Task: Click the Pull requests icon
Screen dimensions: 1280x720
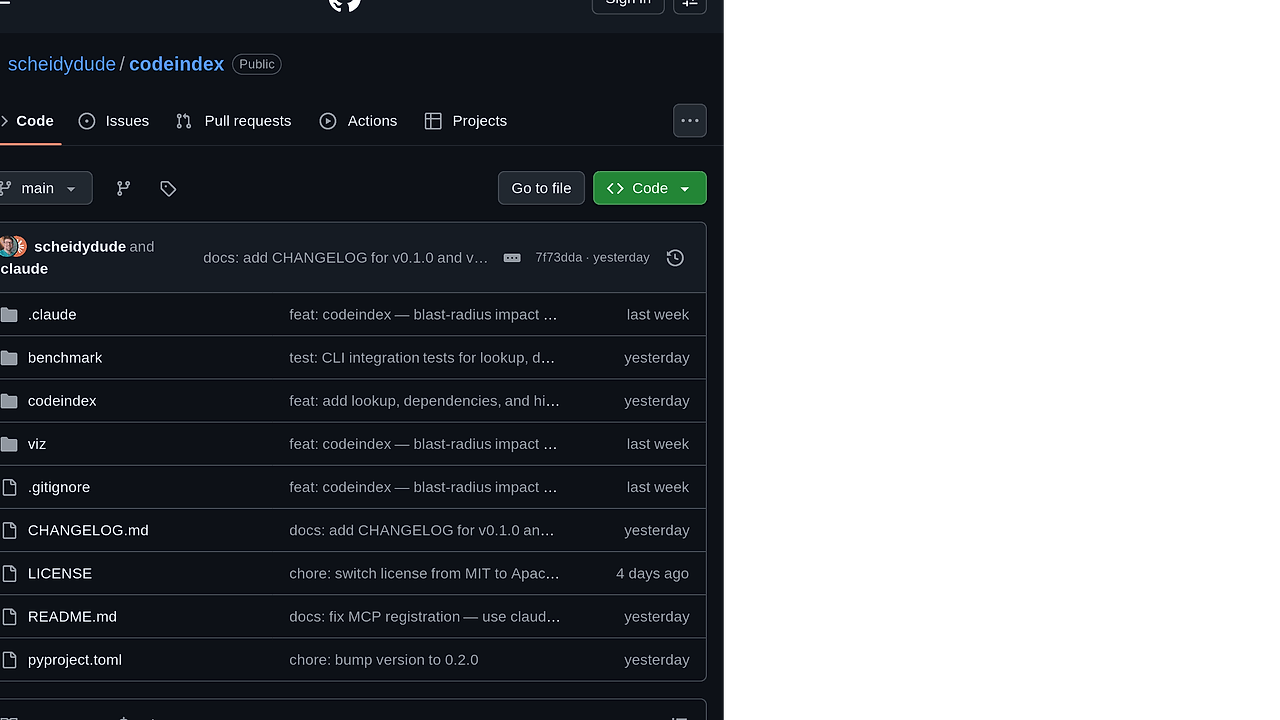Action: pyautogui.click(x=184, y=121)
